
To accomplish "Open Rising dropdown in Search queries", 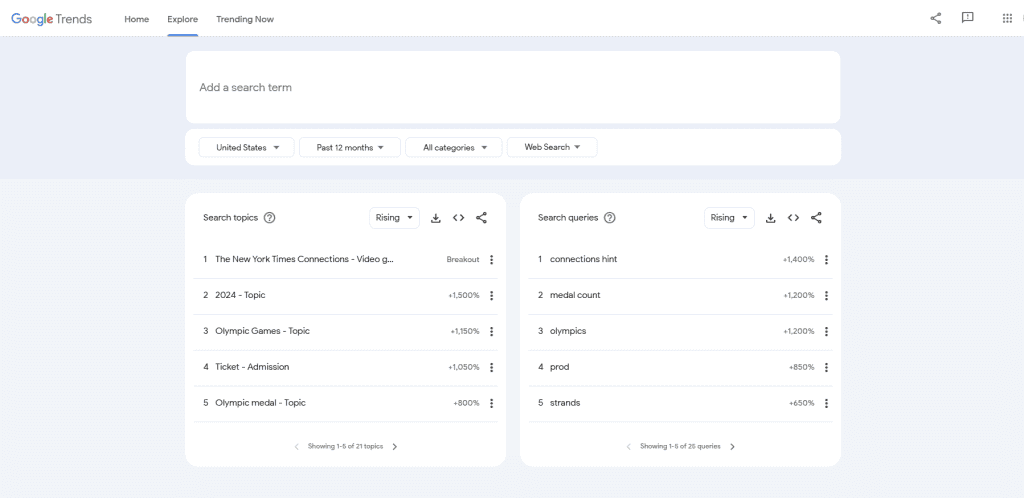I will pyautogui.click(x=729, y=218).
